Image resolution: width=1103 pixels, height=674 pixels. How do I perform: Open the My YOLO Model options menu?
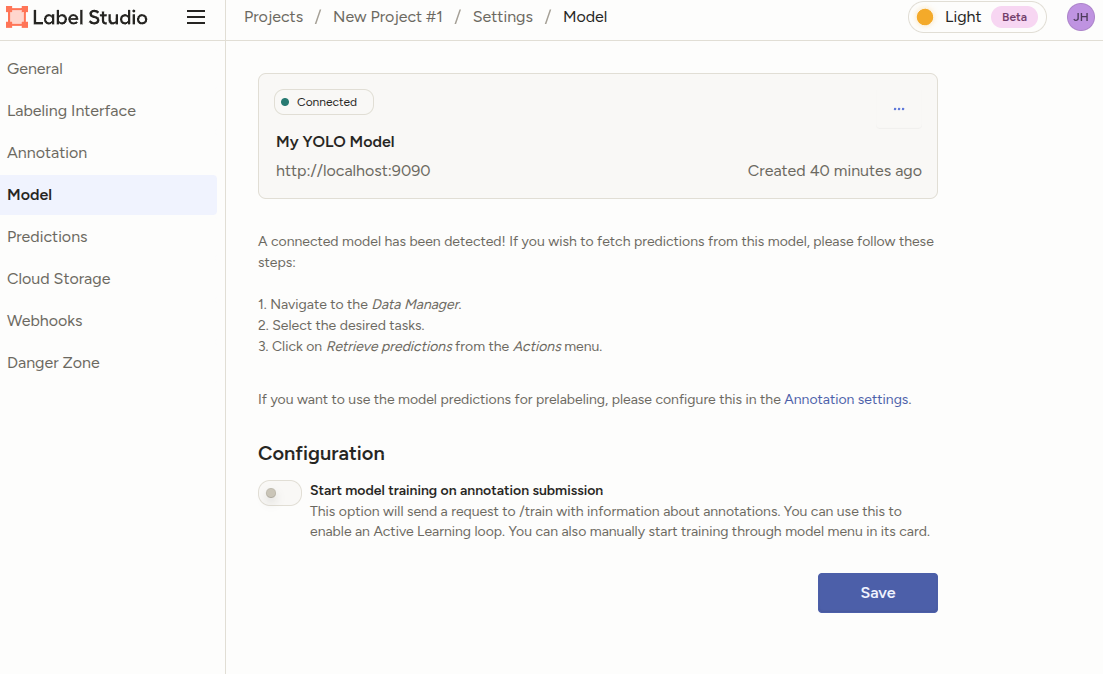pyautogui.click(x=898, y=109)
